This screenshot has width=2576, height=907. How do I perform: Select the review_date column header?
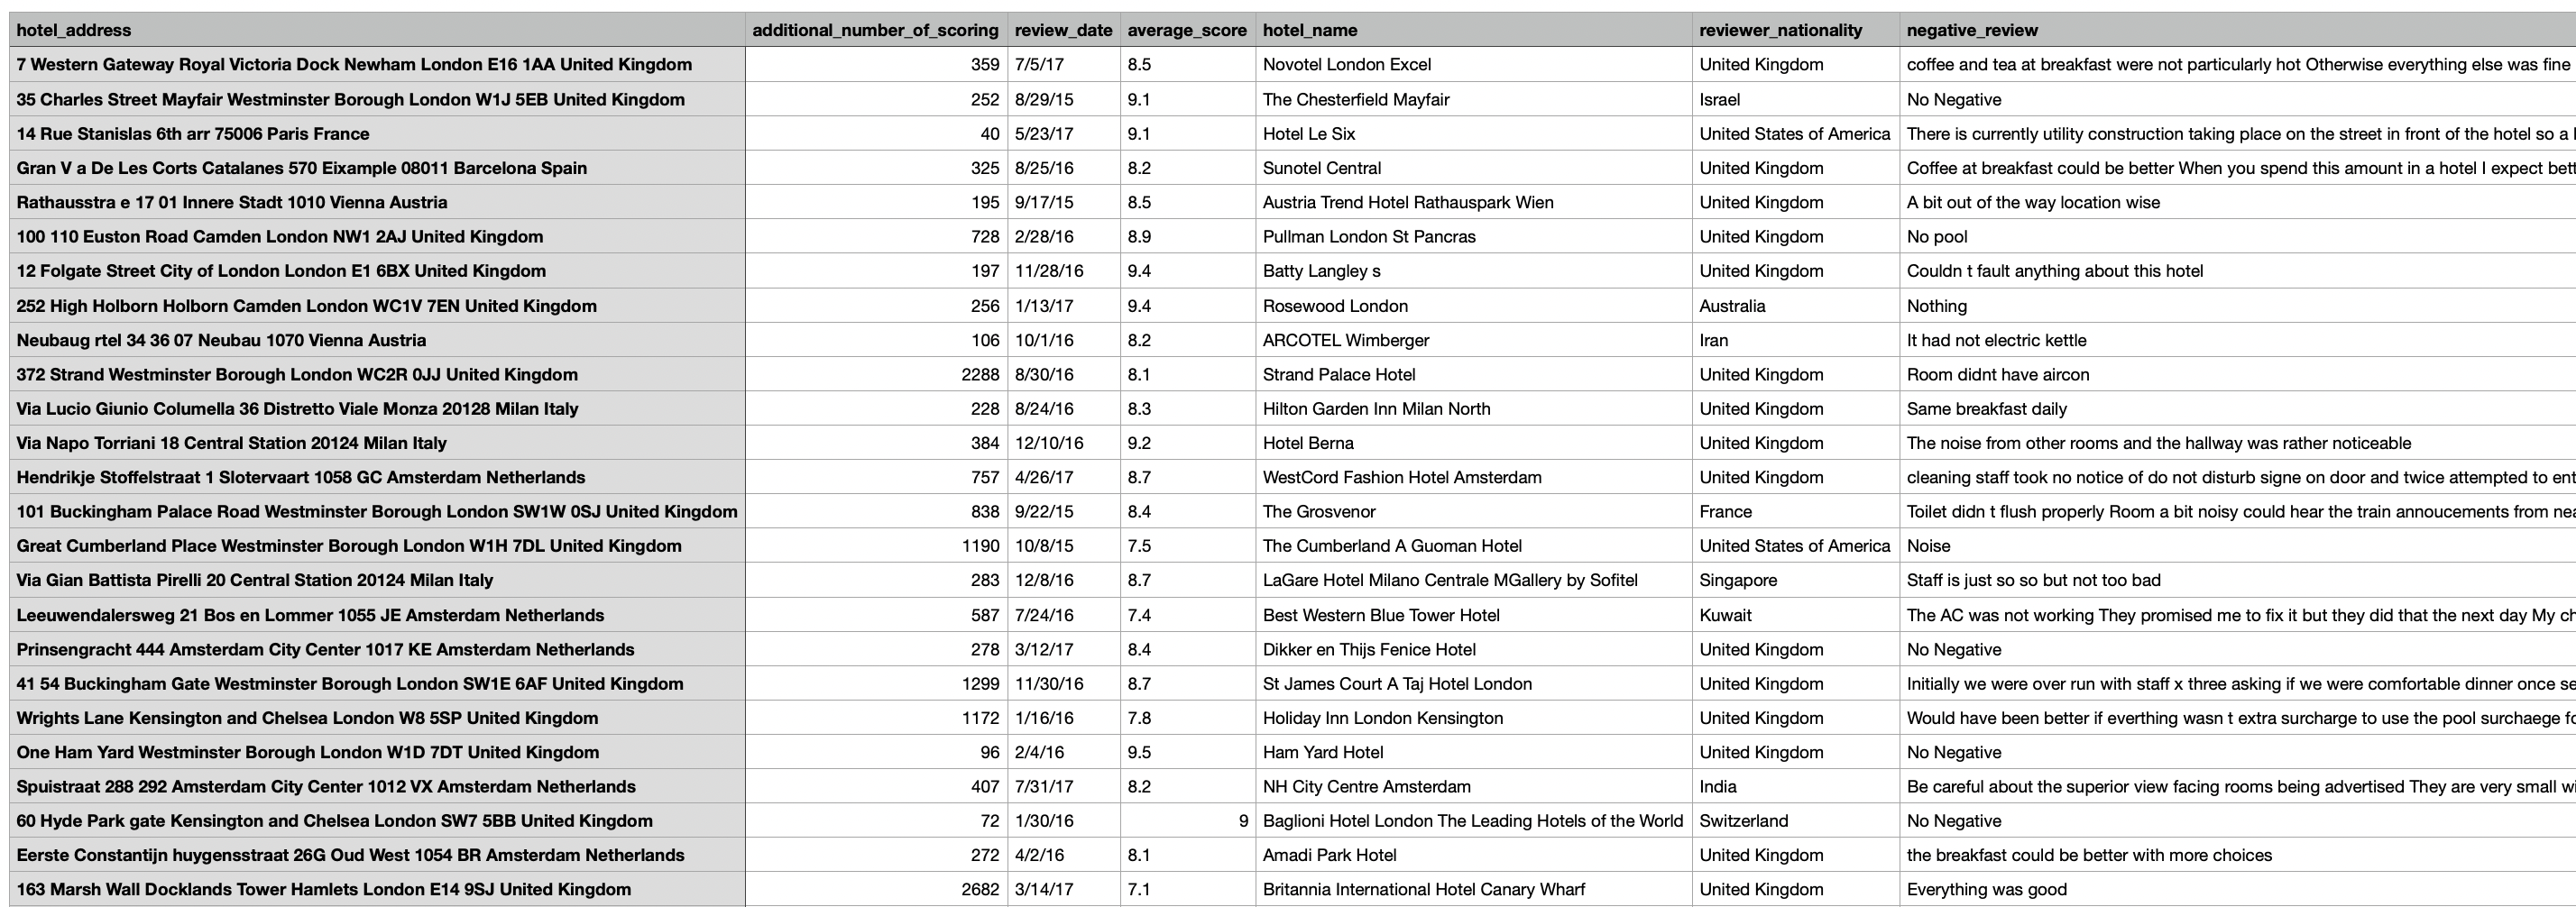click(1064, 30)
